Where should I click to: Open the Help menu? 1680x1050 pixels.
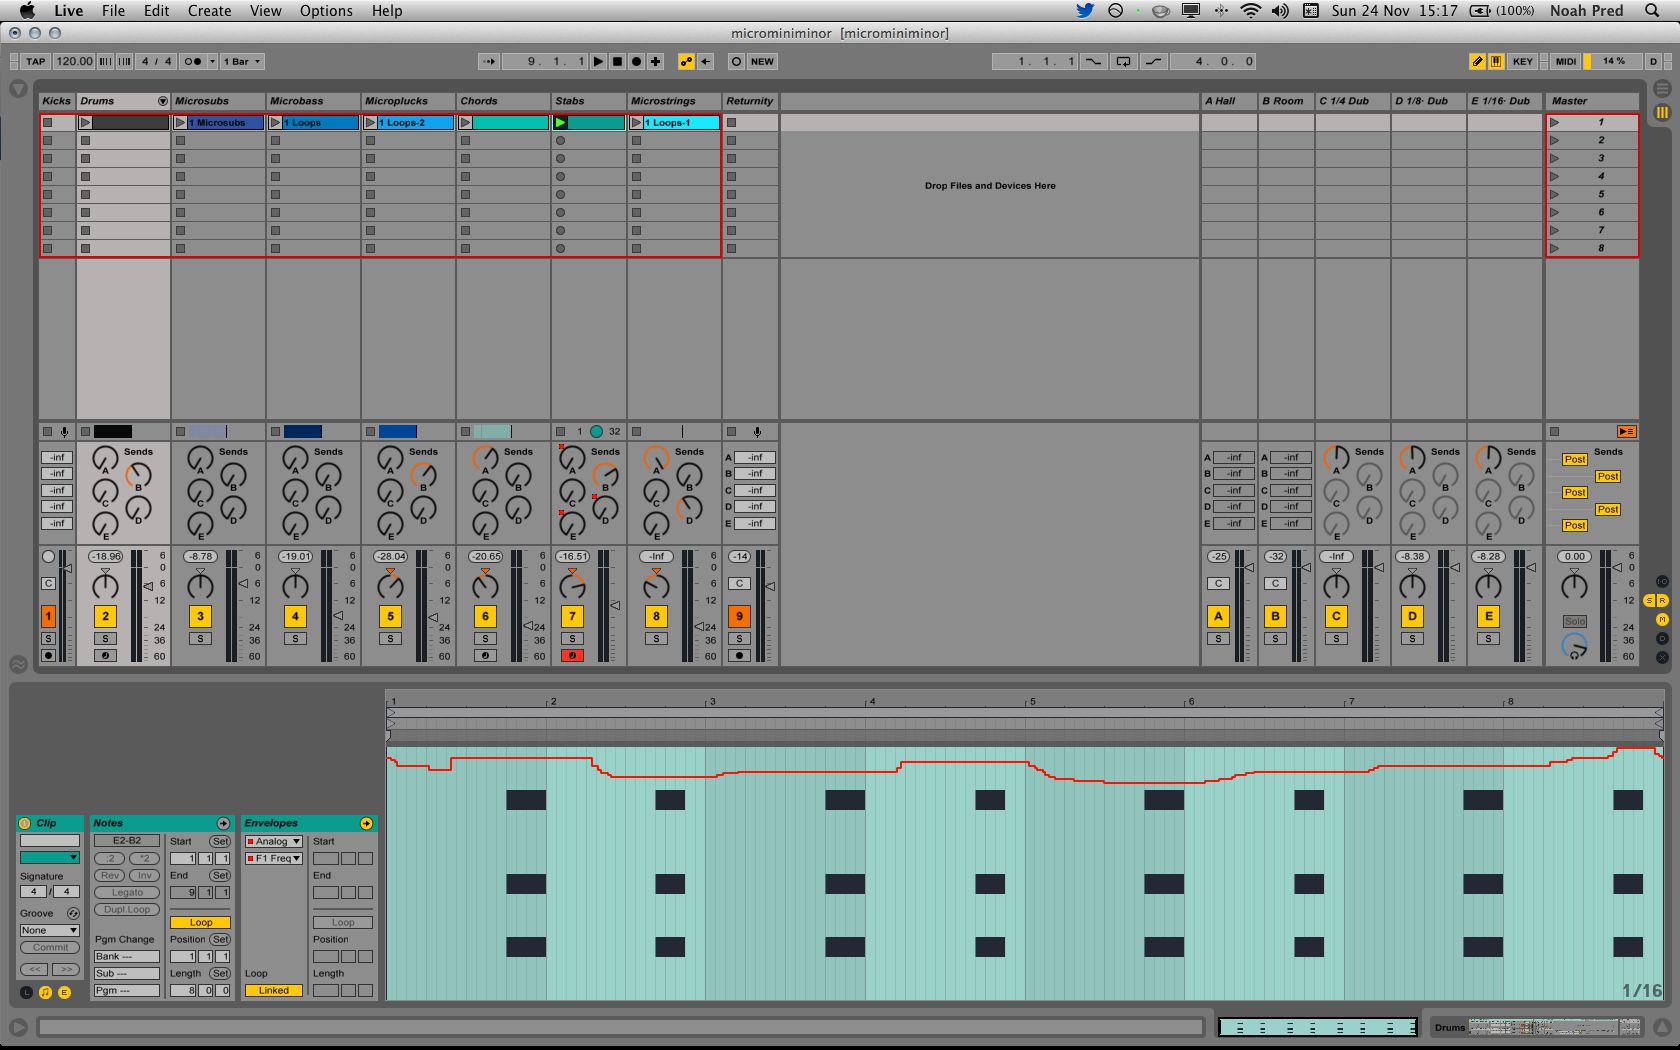coord(387,11)
